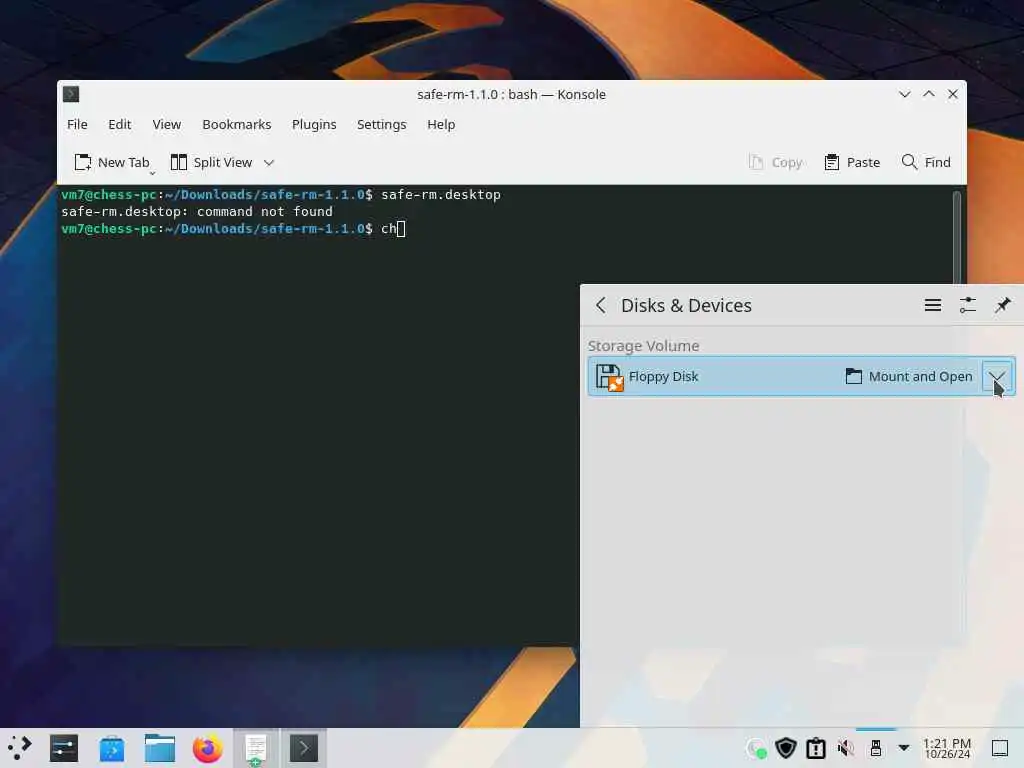Image resolution: width=1024 pixels, height=768 pixels.
Task: Expand hidden system tray icons arrow
Action: pyautogui.click(x=904, y=748)
